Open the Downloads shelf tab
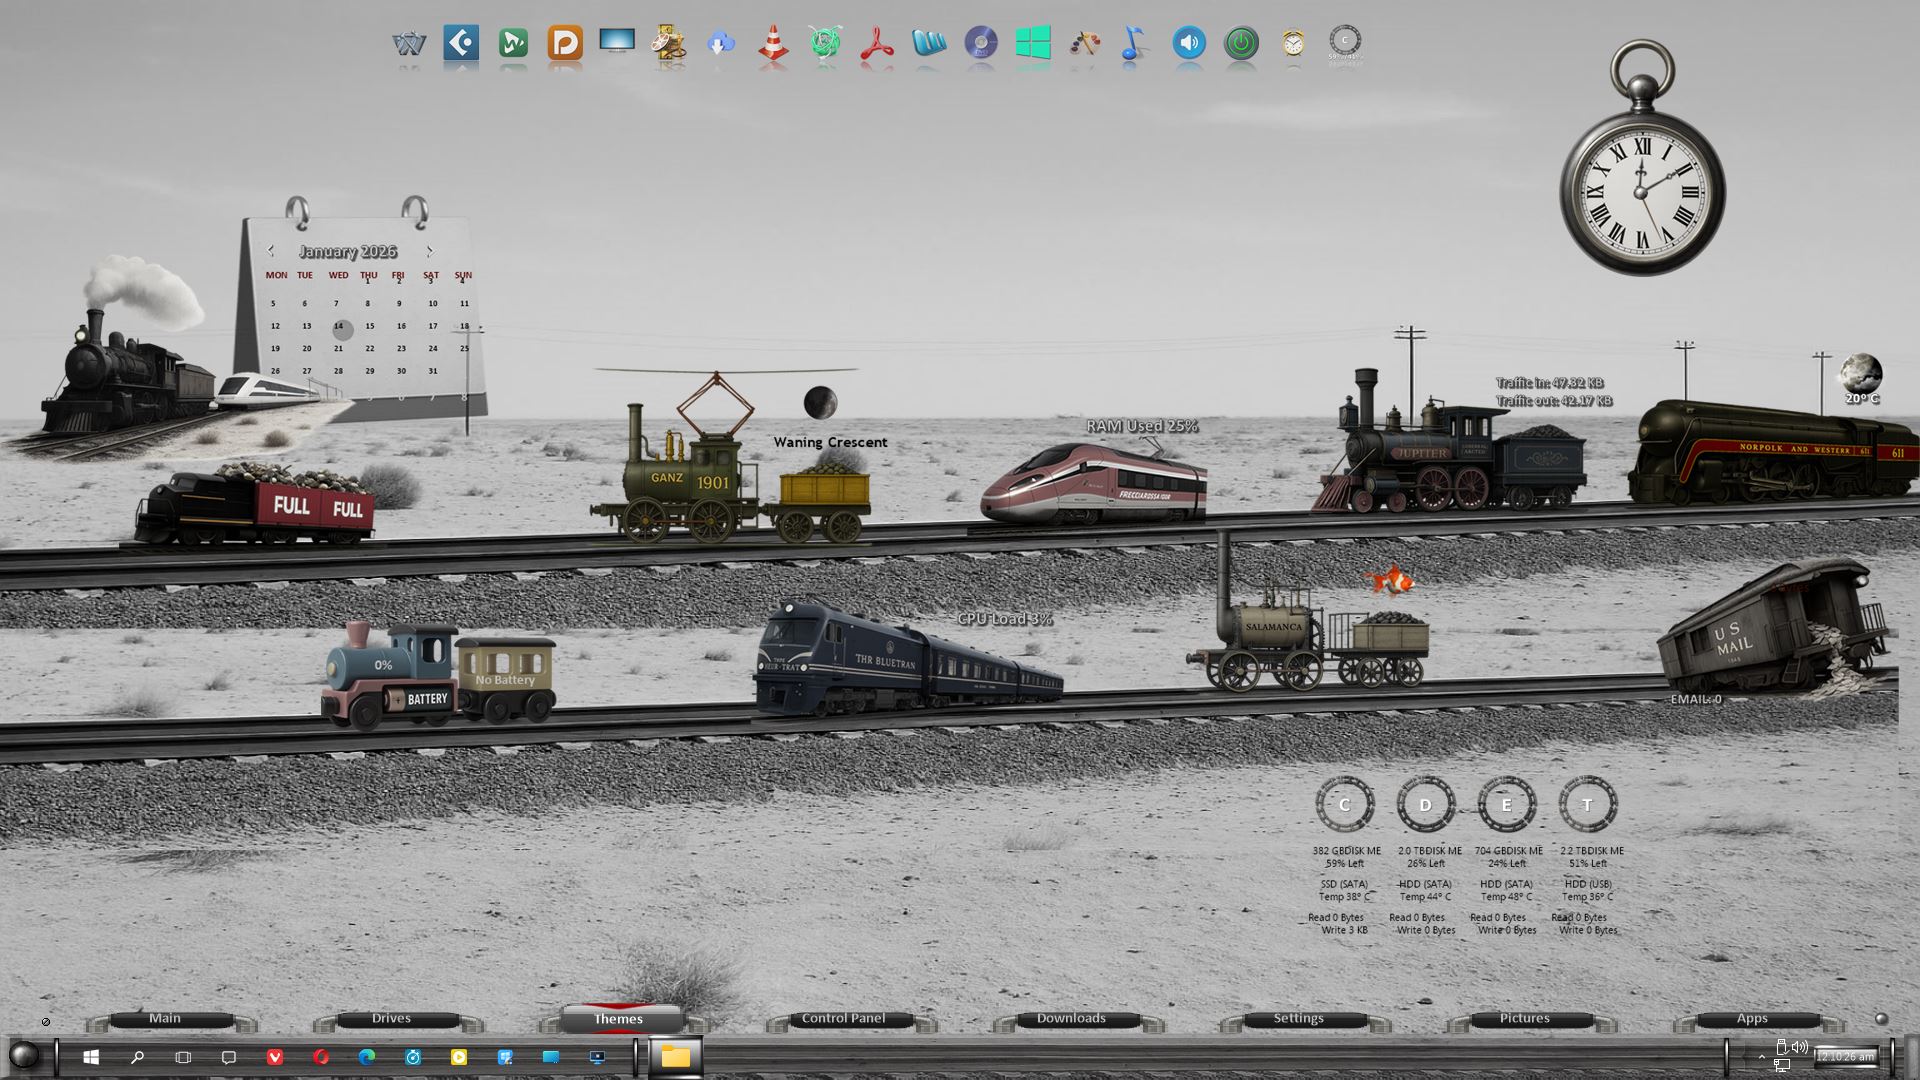Image resolution: width=1920 pixels, height=1080 pixels. pos(1071,1019)
